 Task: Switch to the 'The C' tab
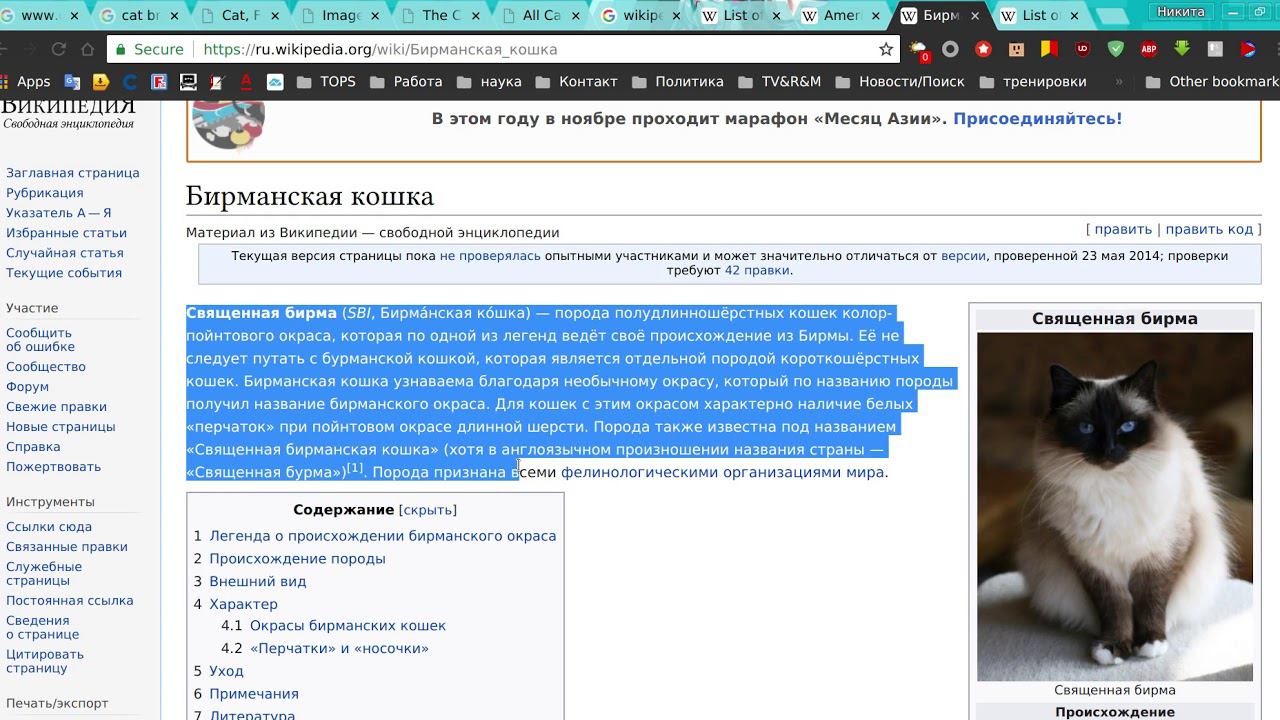tap(441, 16)
